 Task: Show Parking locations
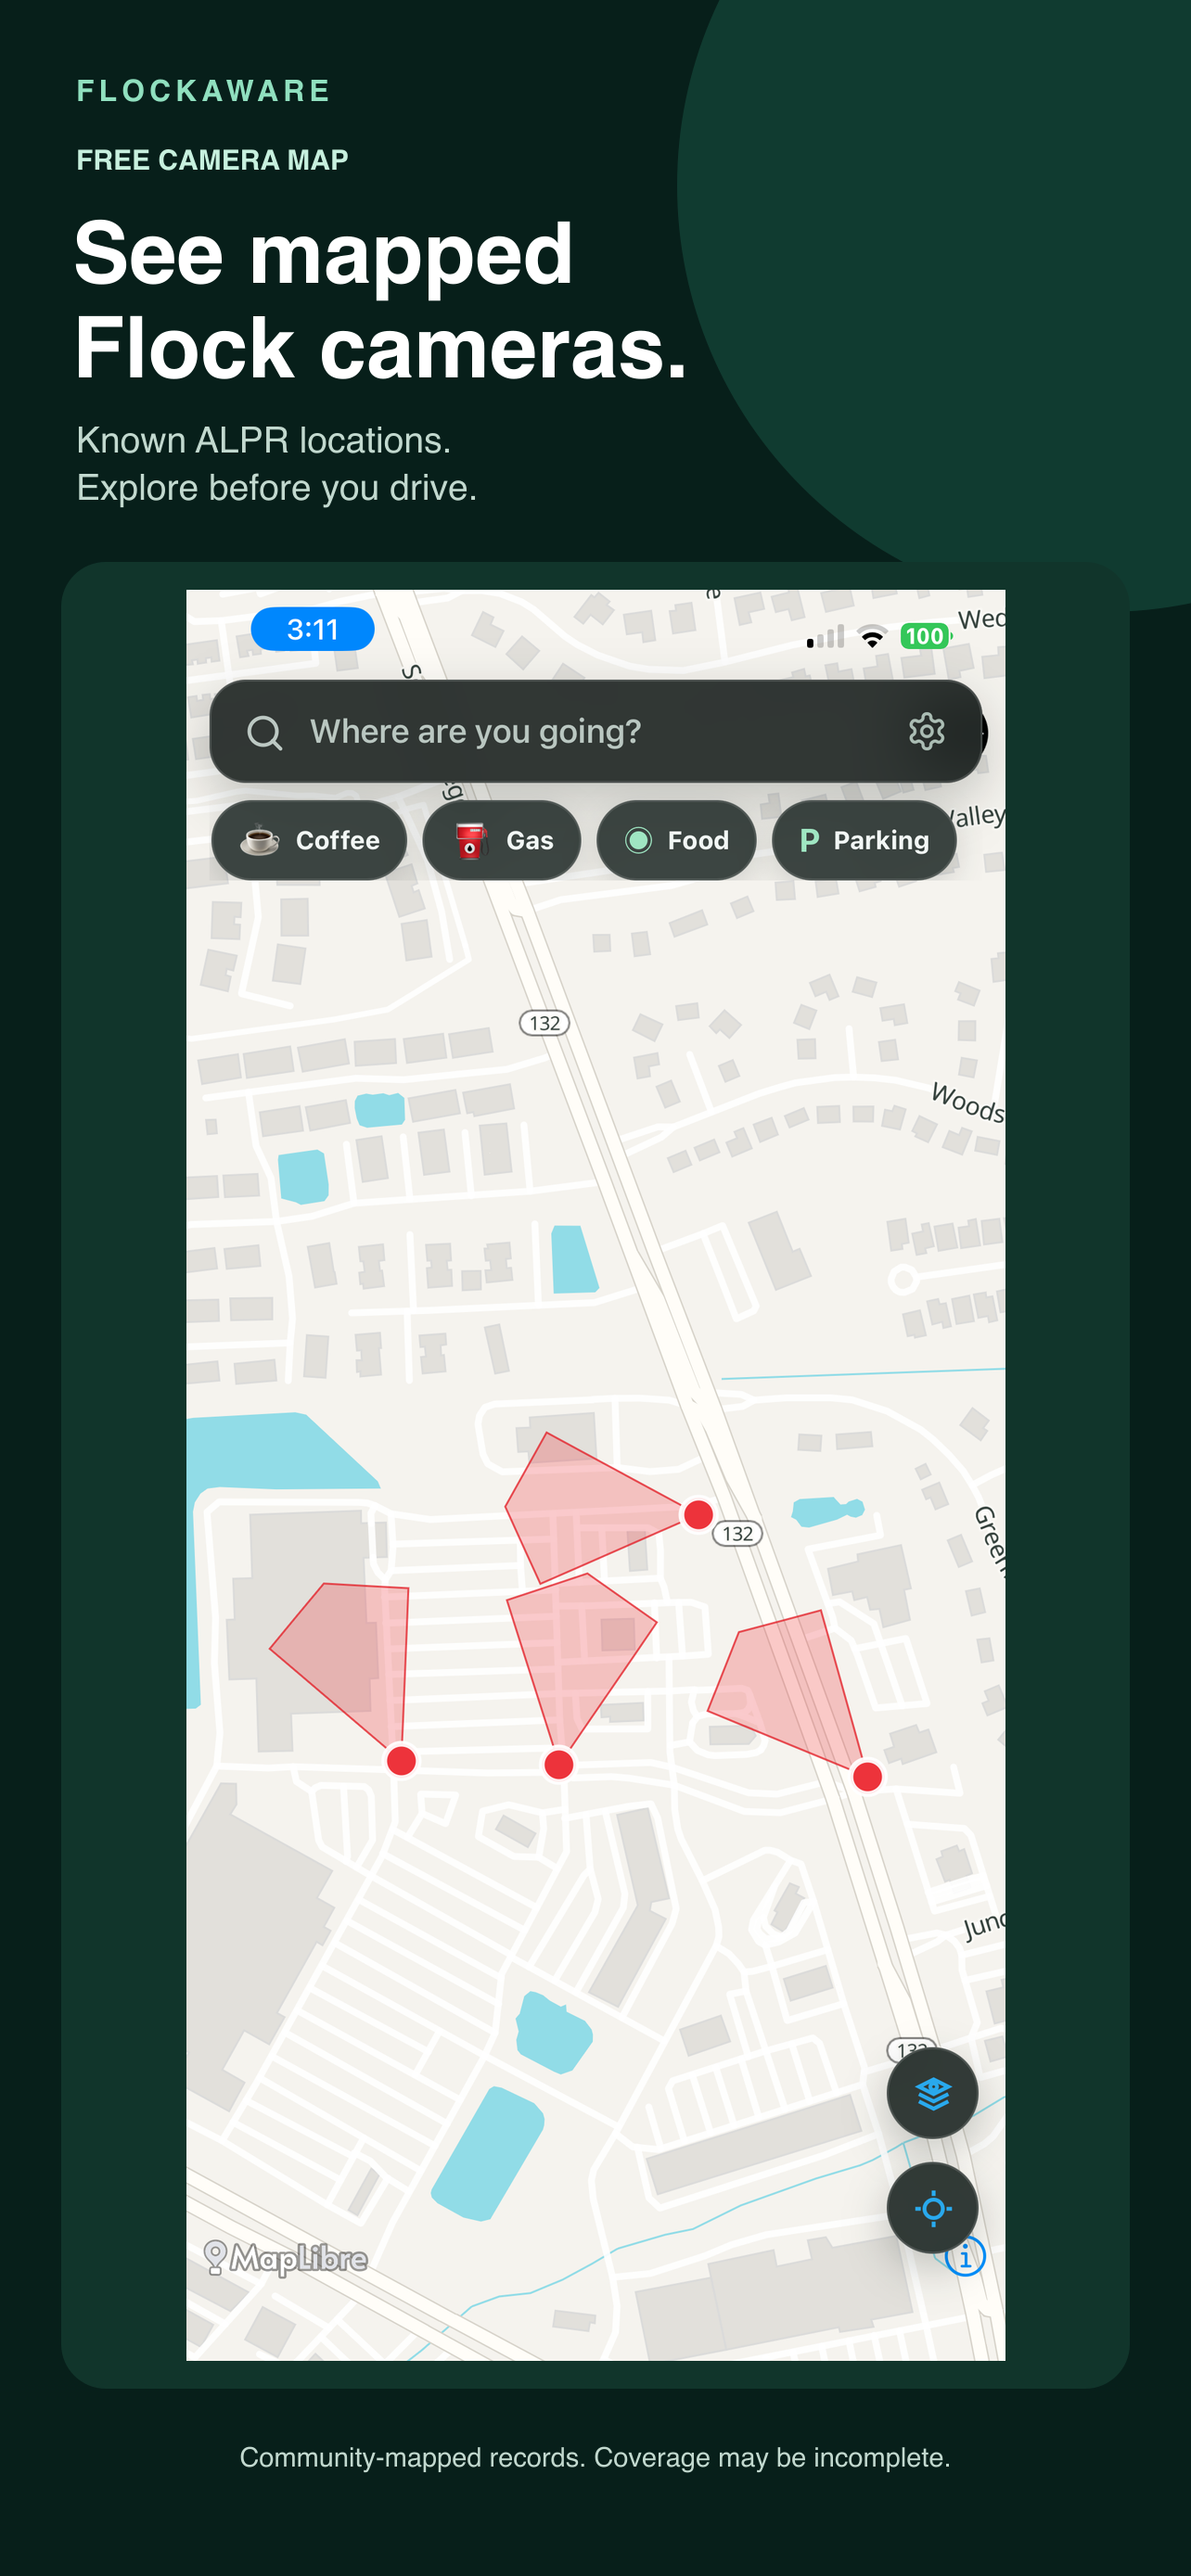[864, 840]
